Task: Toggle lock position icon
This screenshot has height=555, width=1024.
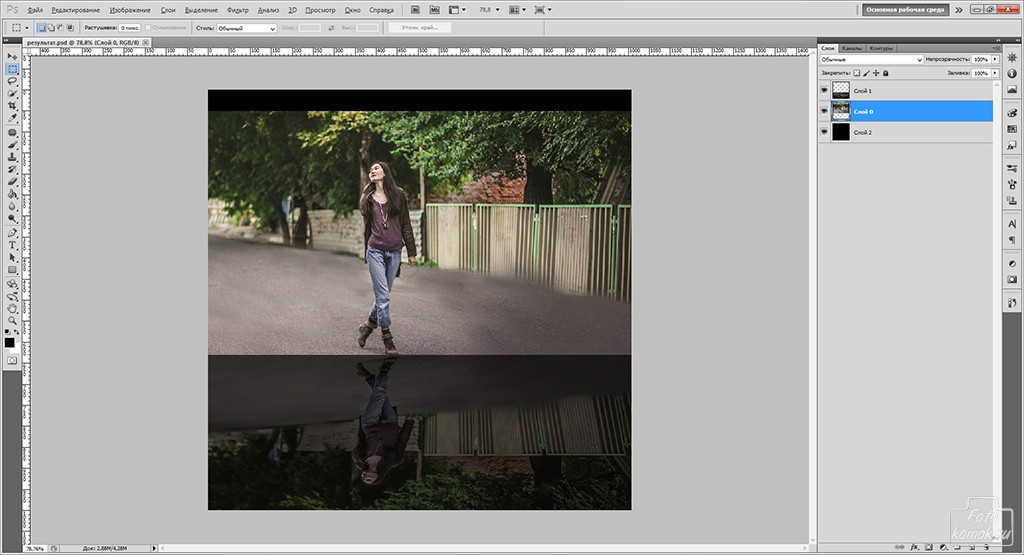Action: (x=876, y=73)
